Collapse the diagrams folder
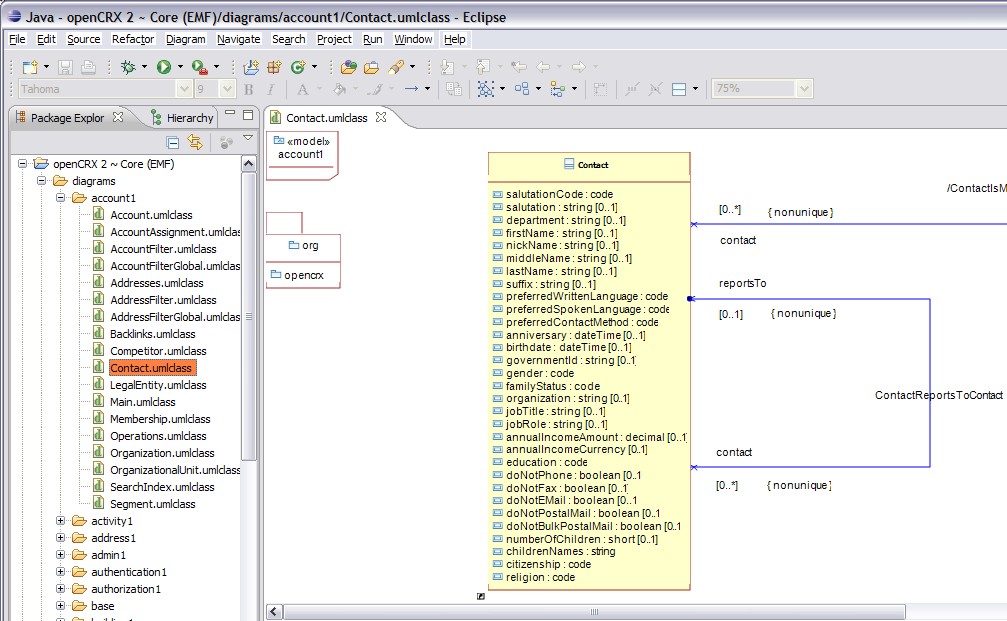The width and height of the screenshot is (1007, 621). pos(41,181)
